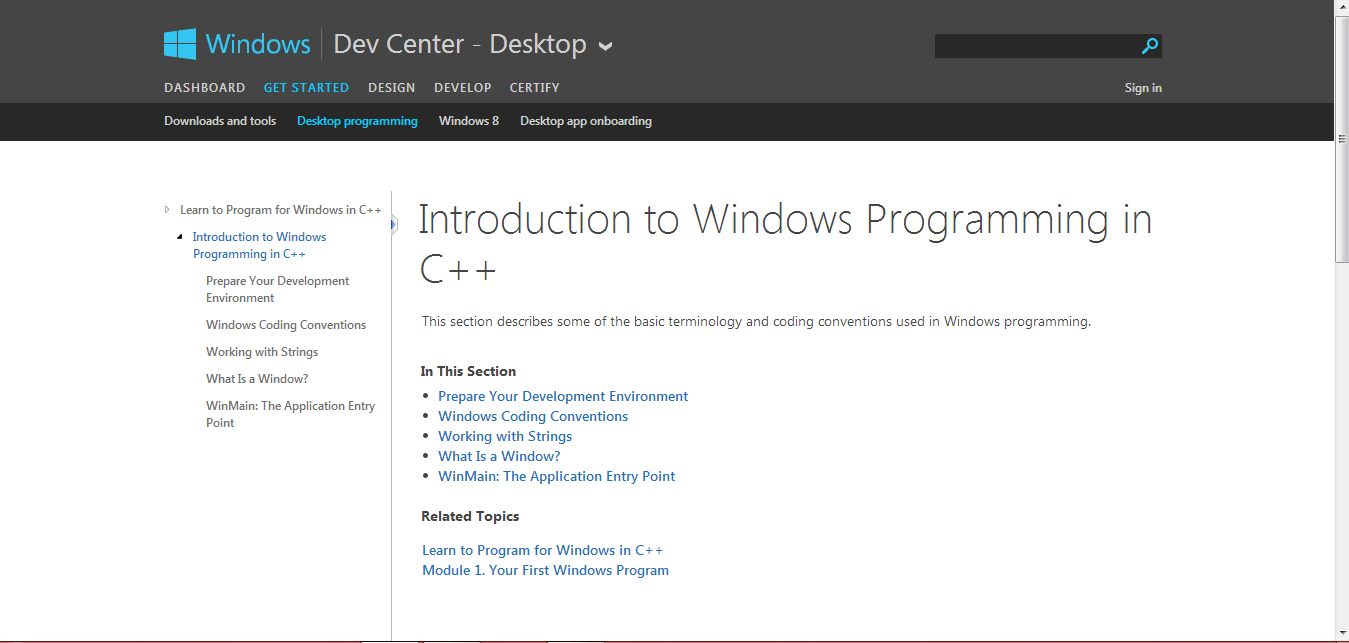The image size is (1349, 643).
Task: Click the section description paragraph
Action: pyautogui.click(x=756, y=322)
